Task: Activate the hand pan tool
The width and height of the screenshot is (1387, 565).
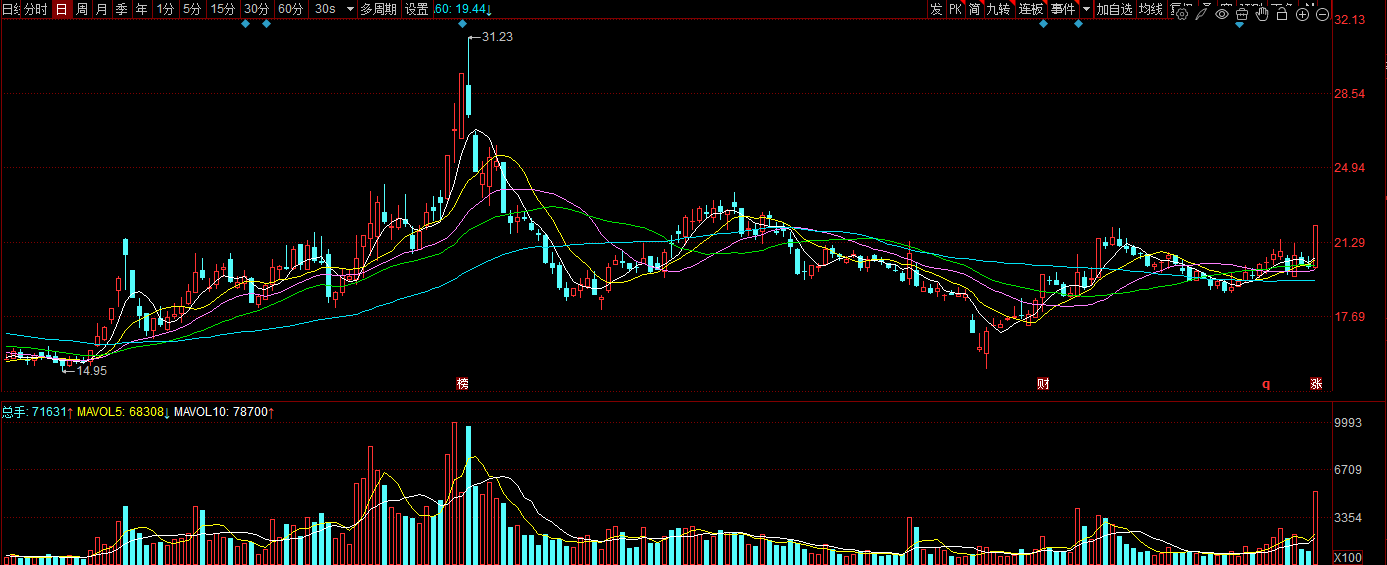Action: click(1262, 14)
